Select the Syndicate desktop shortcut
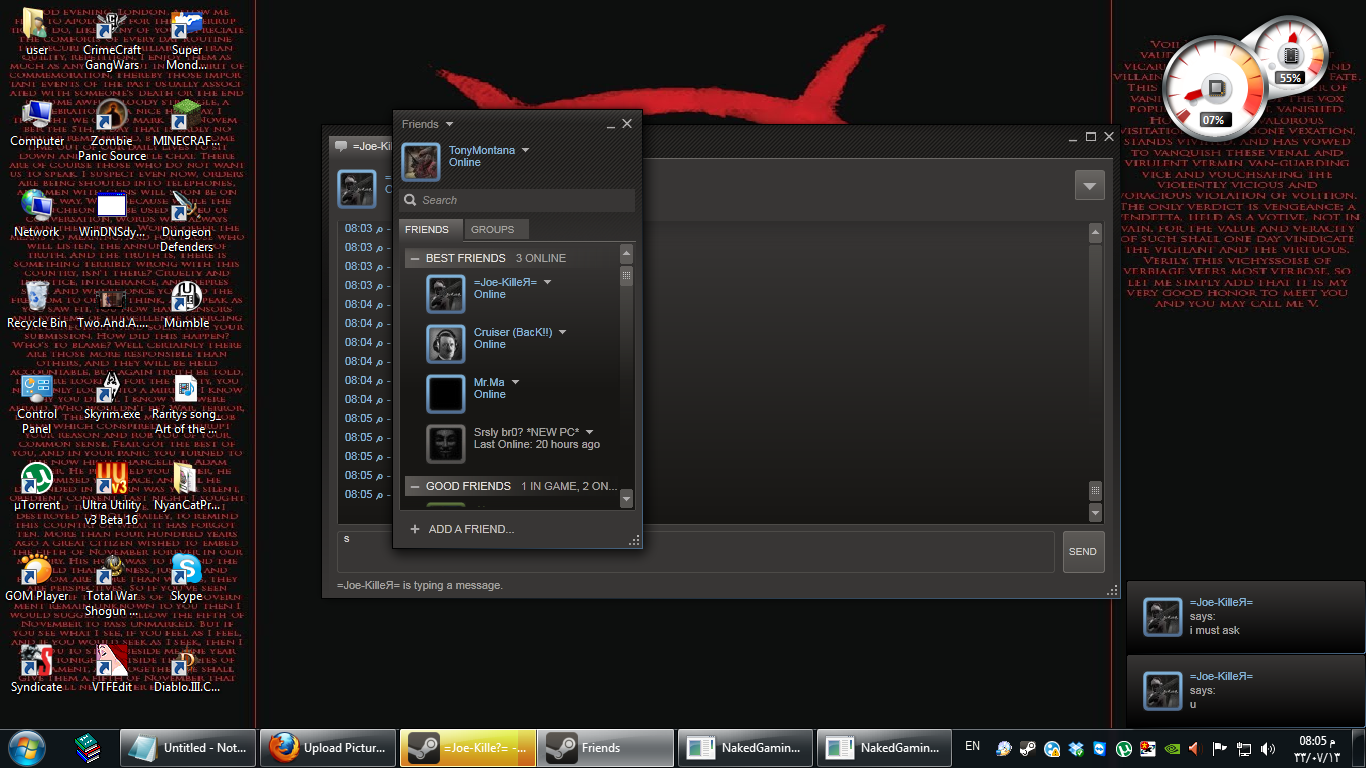The width and height of the screenshot is (1366, 768). click(x=37, y=669)
